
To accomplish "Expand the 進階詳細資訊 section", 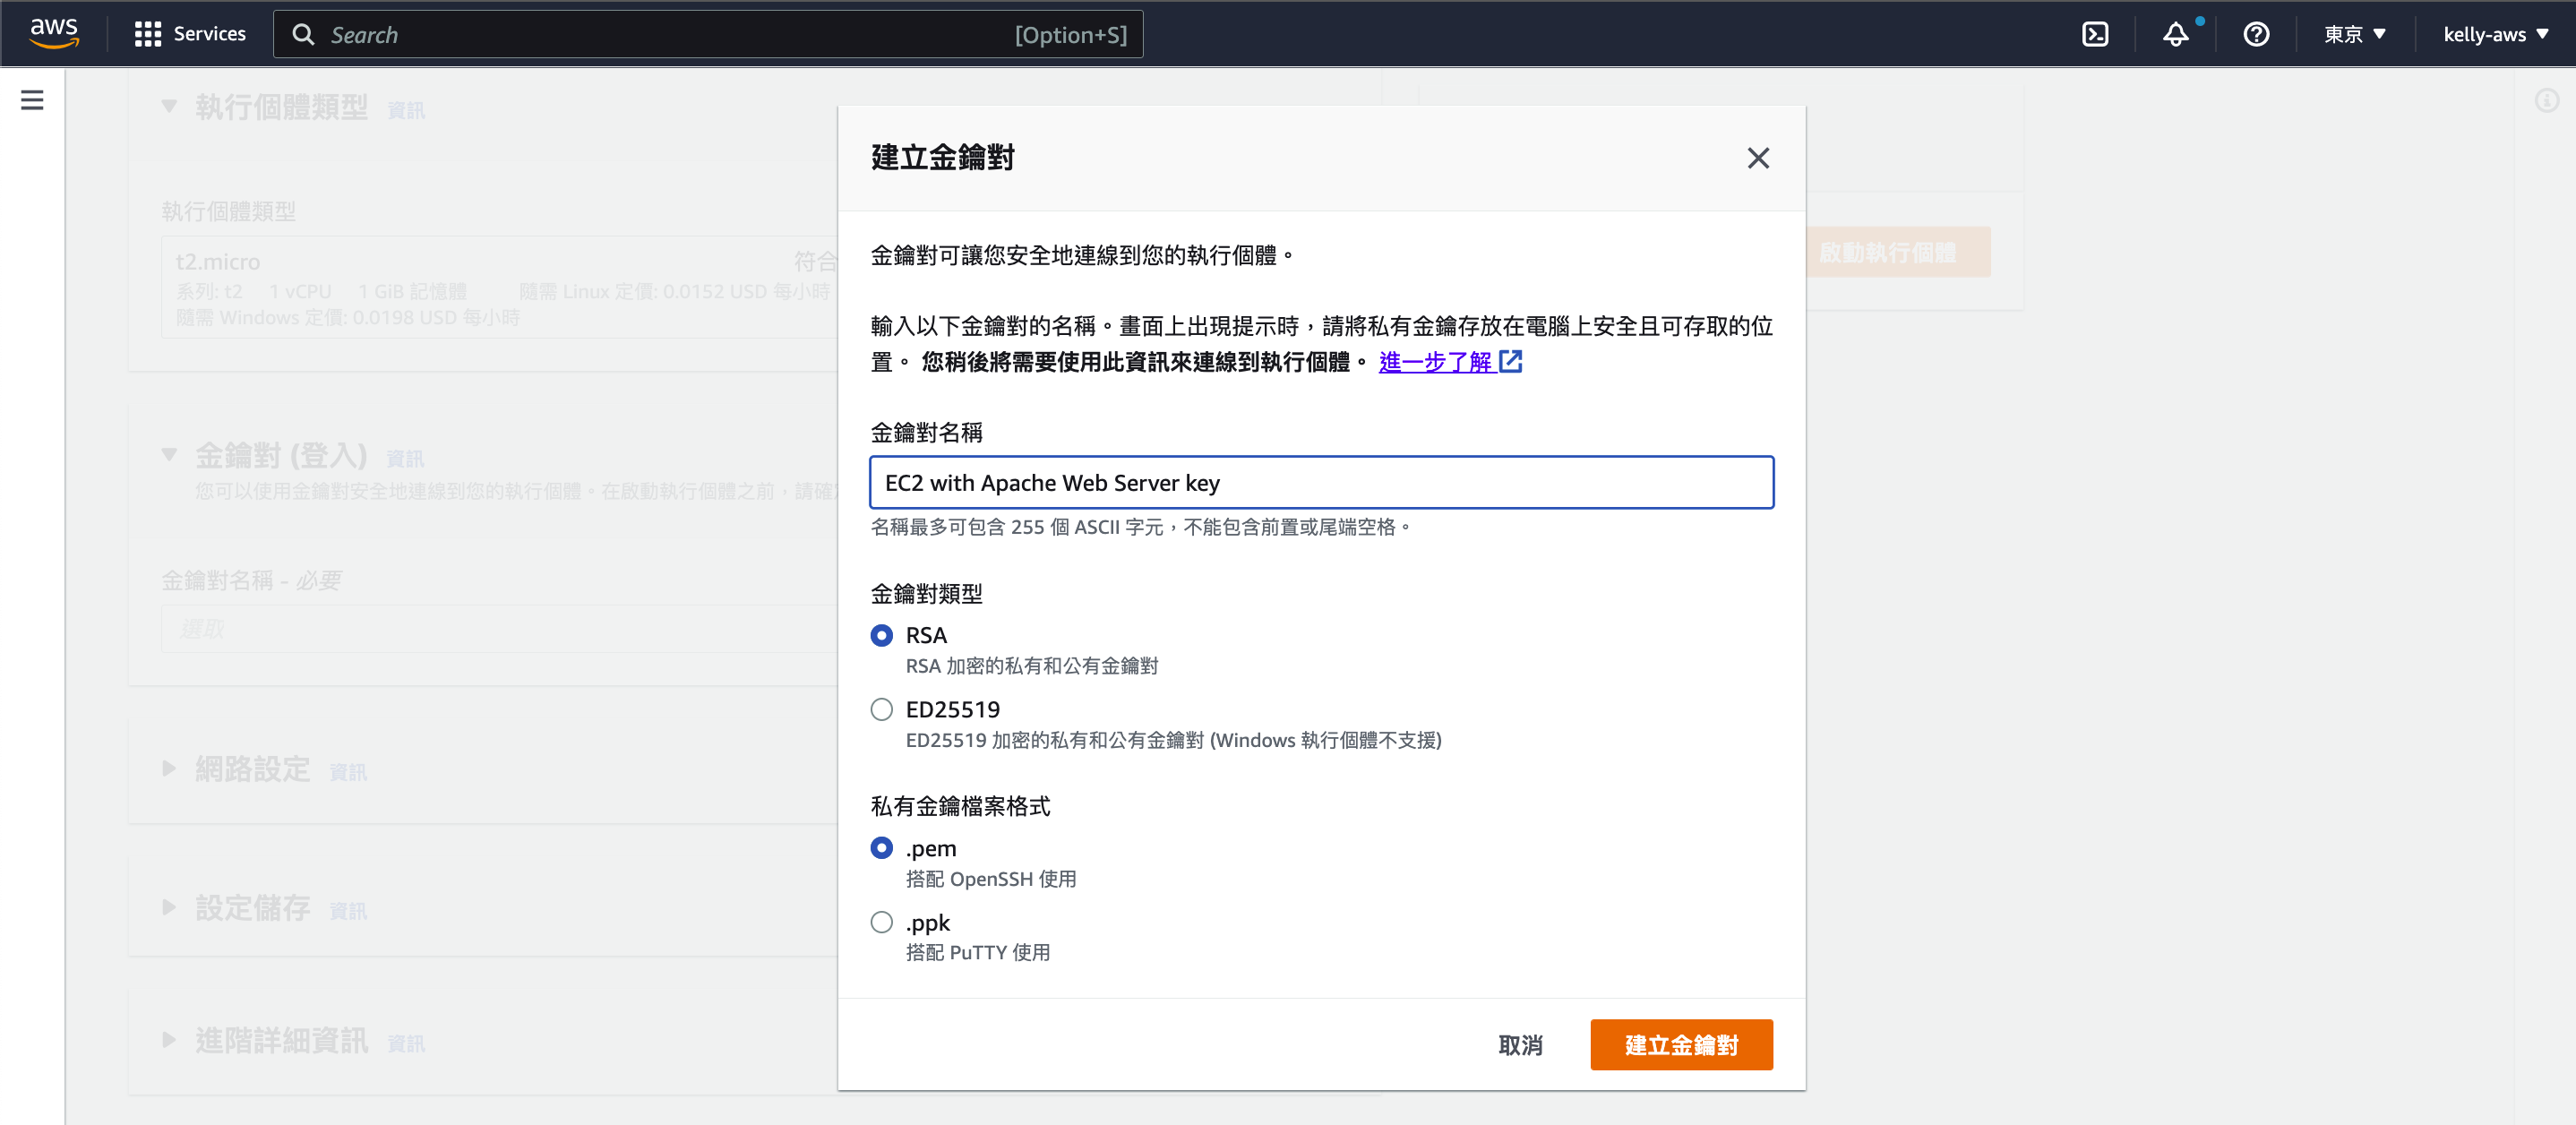I will [x=169, y=1040].
